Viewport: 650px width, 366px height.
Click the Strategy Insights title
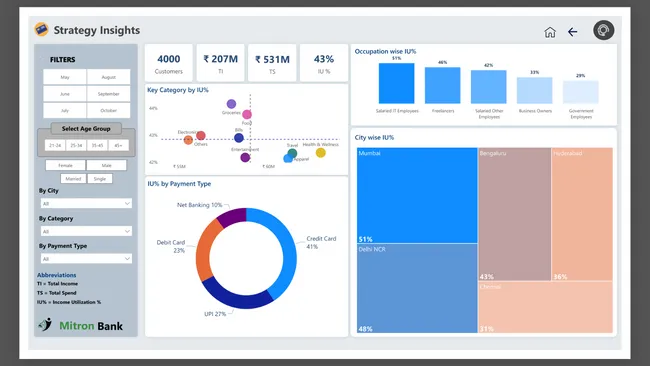(97, 30)
